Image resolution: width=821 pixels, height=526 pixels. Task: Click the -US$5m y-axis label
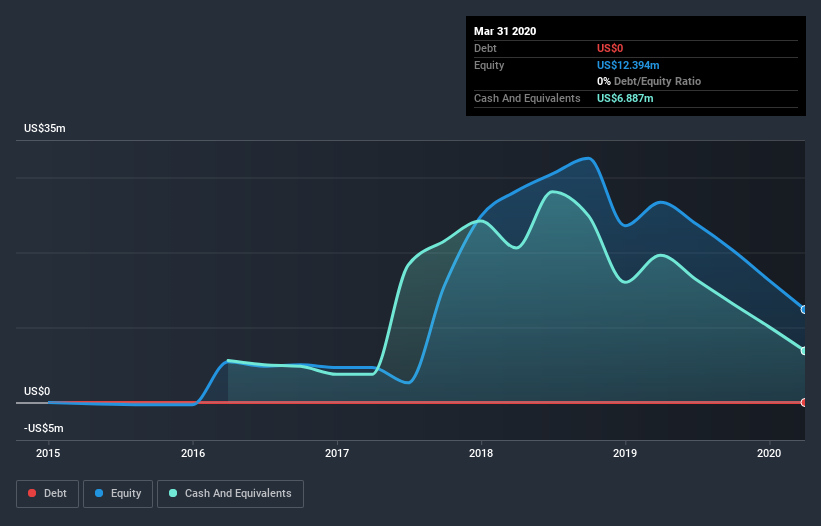(43, 428)
